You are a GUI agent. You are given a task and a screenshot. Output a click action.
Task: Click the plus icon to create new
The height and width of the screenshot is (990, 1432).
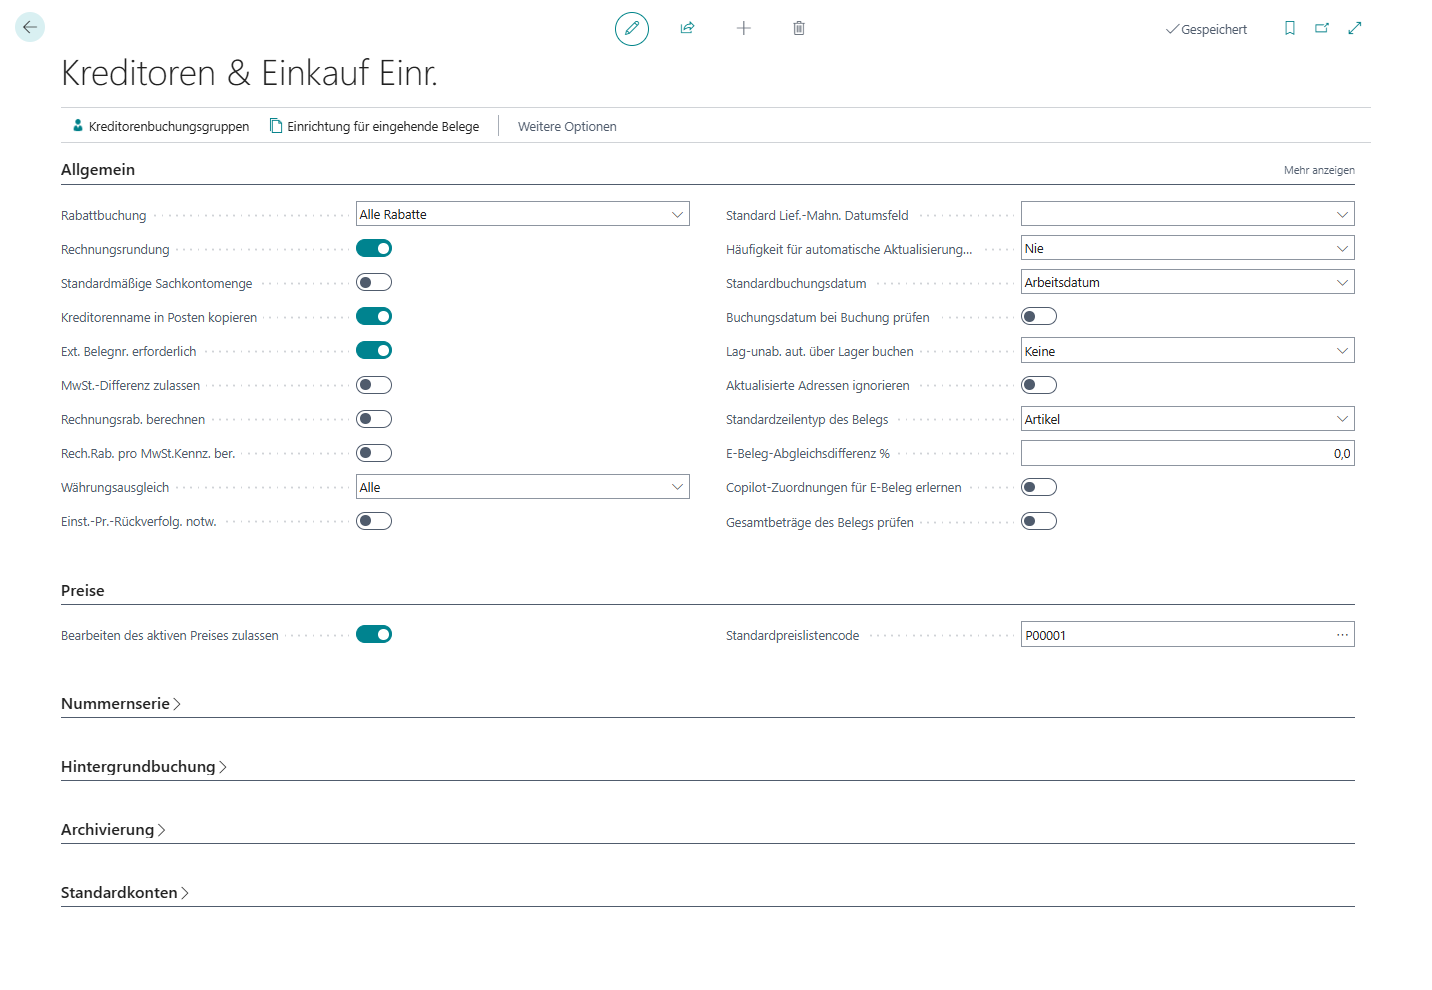click(x=743, y=28)
